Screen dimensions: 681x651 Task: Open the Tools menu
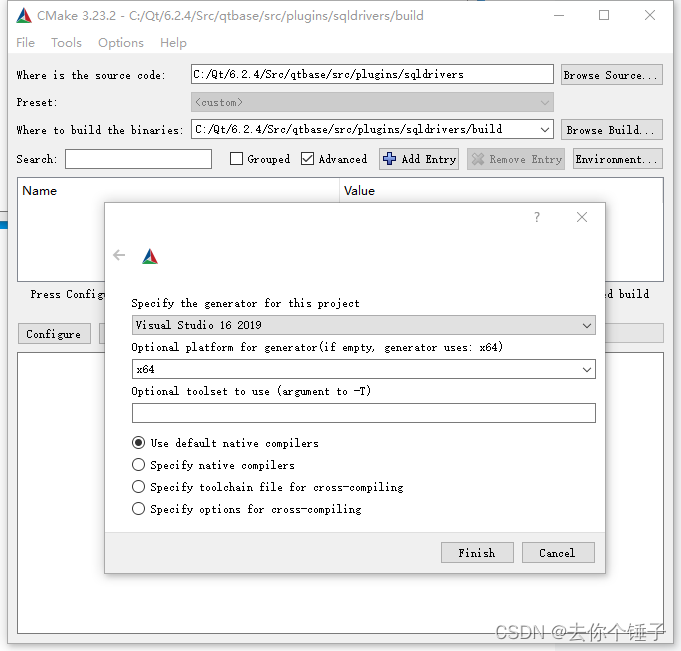(66, 43)
